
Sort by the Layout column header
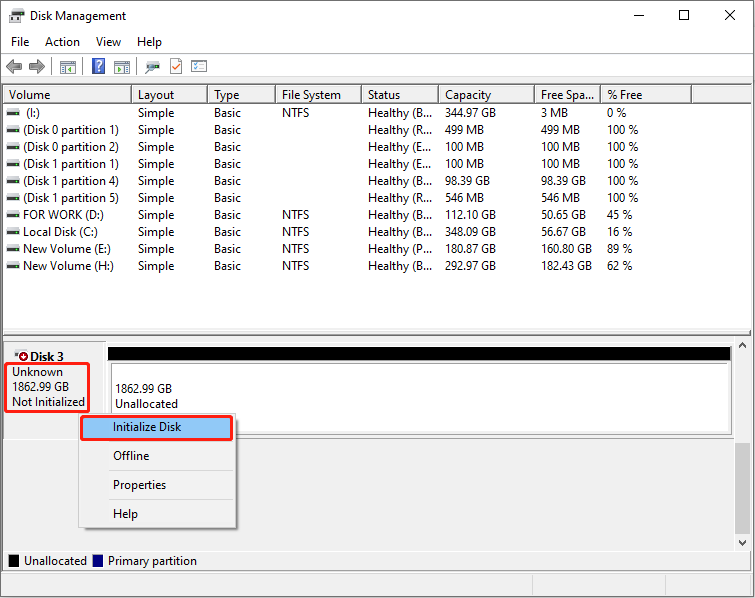[x=169, y=95]
